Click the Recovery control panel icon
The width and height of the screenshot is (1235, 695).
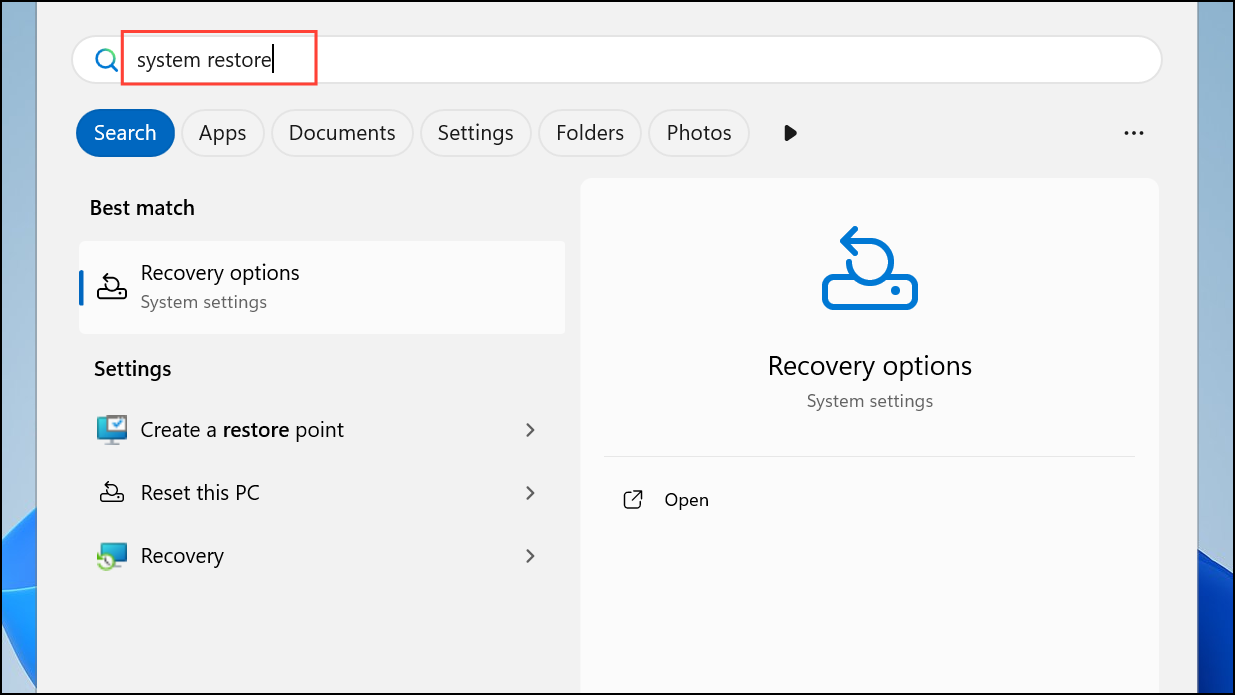point(112,556)
